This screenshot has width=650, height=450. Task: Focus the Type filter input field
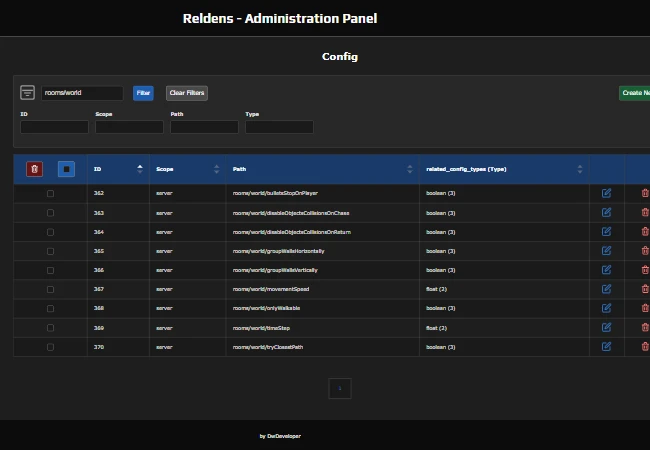point(279,127)
